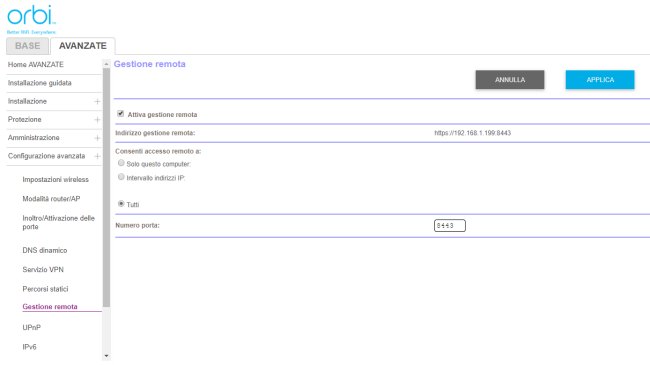Click sidebar scrollbar up arrow

[106, 64]
